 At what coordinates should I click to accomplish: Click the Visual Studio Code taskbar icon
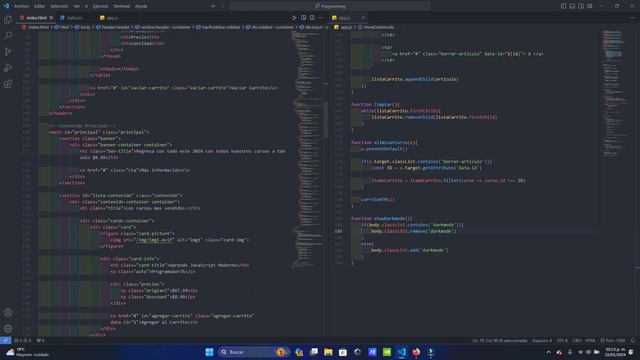[402, 352]
